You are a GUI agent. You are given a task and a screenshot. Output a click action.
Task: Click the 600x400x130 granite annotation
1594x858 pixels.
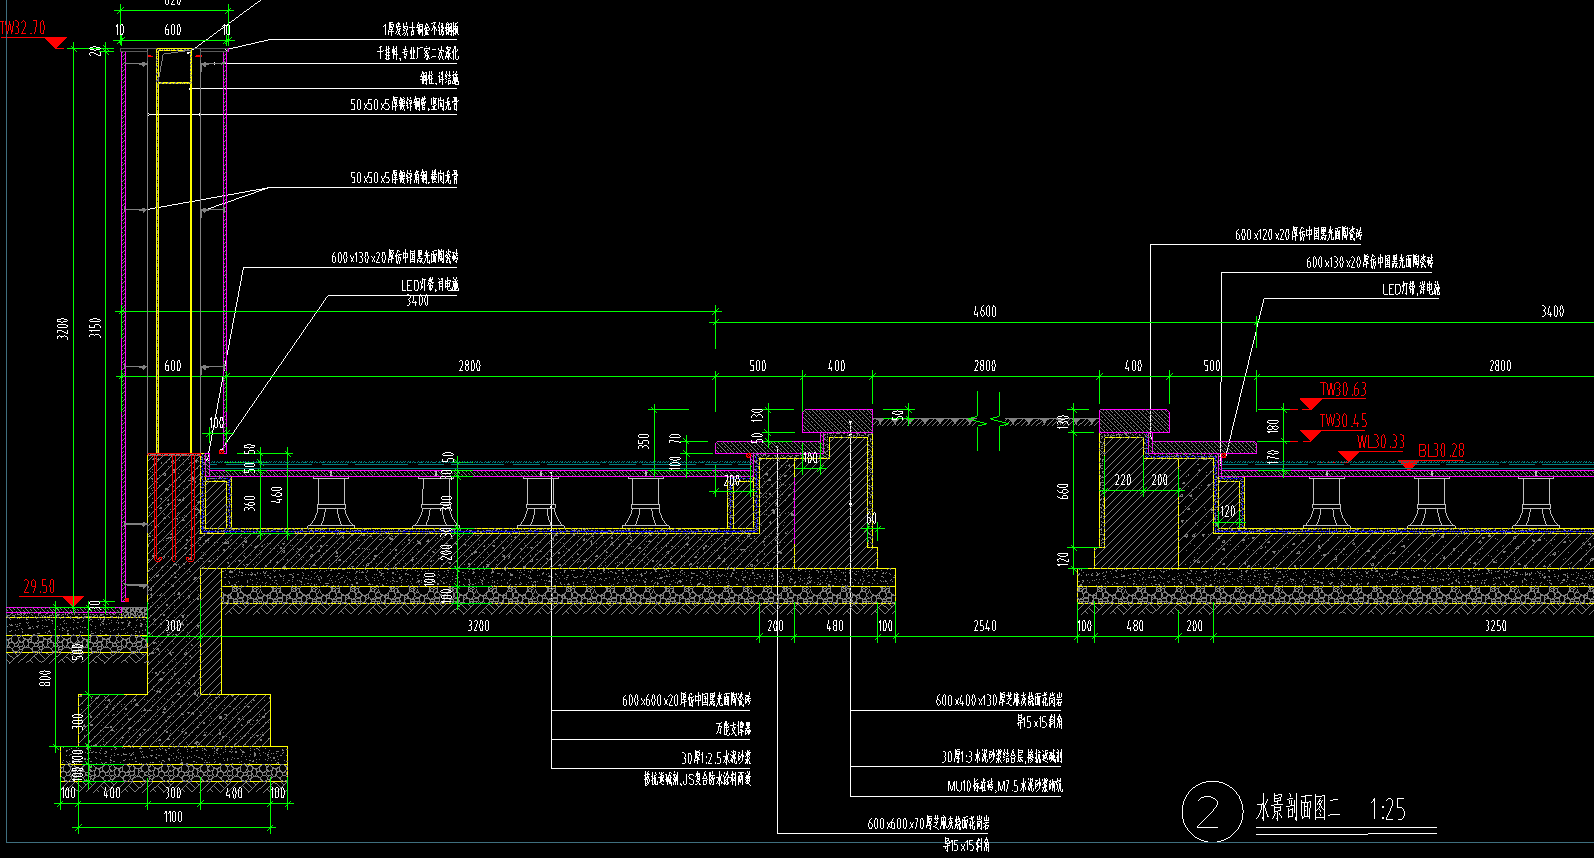coord(999,701)
